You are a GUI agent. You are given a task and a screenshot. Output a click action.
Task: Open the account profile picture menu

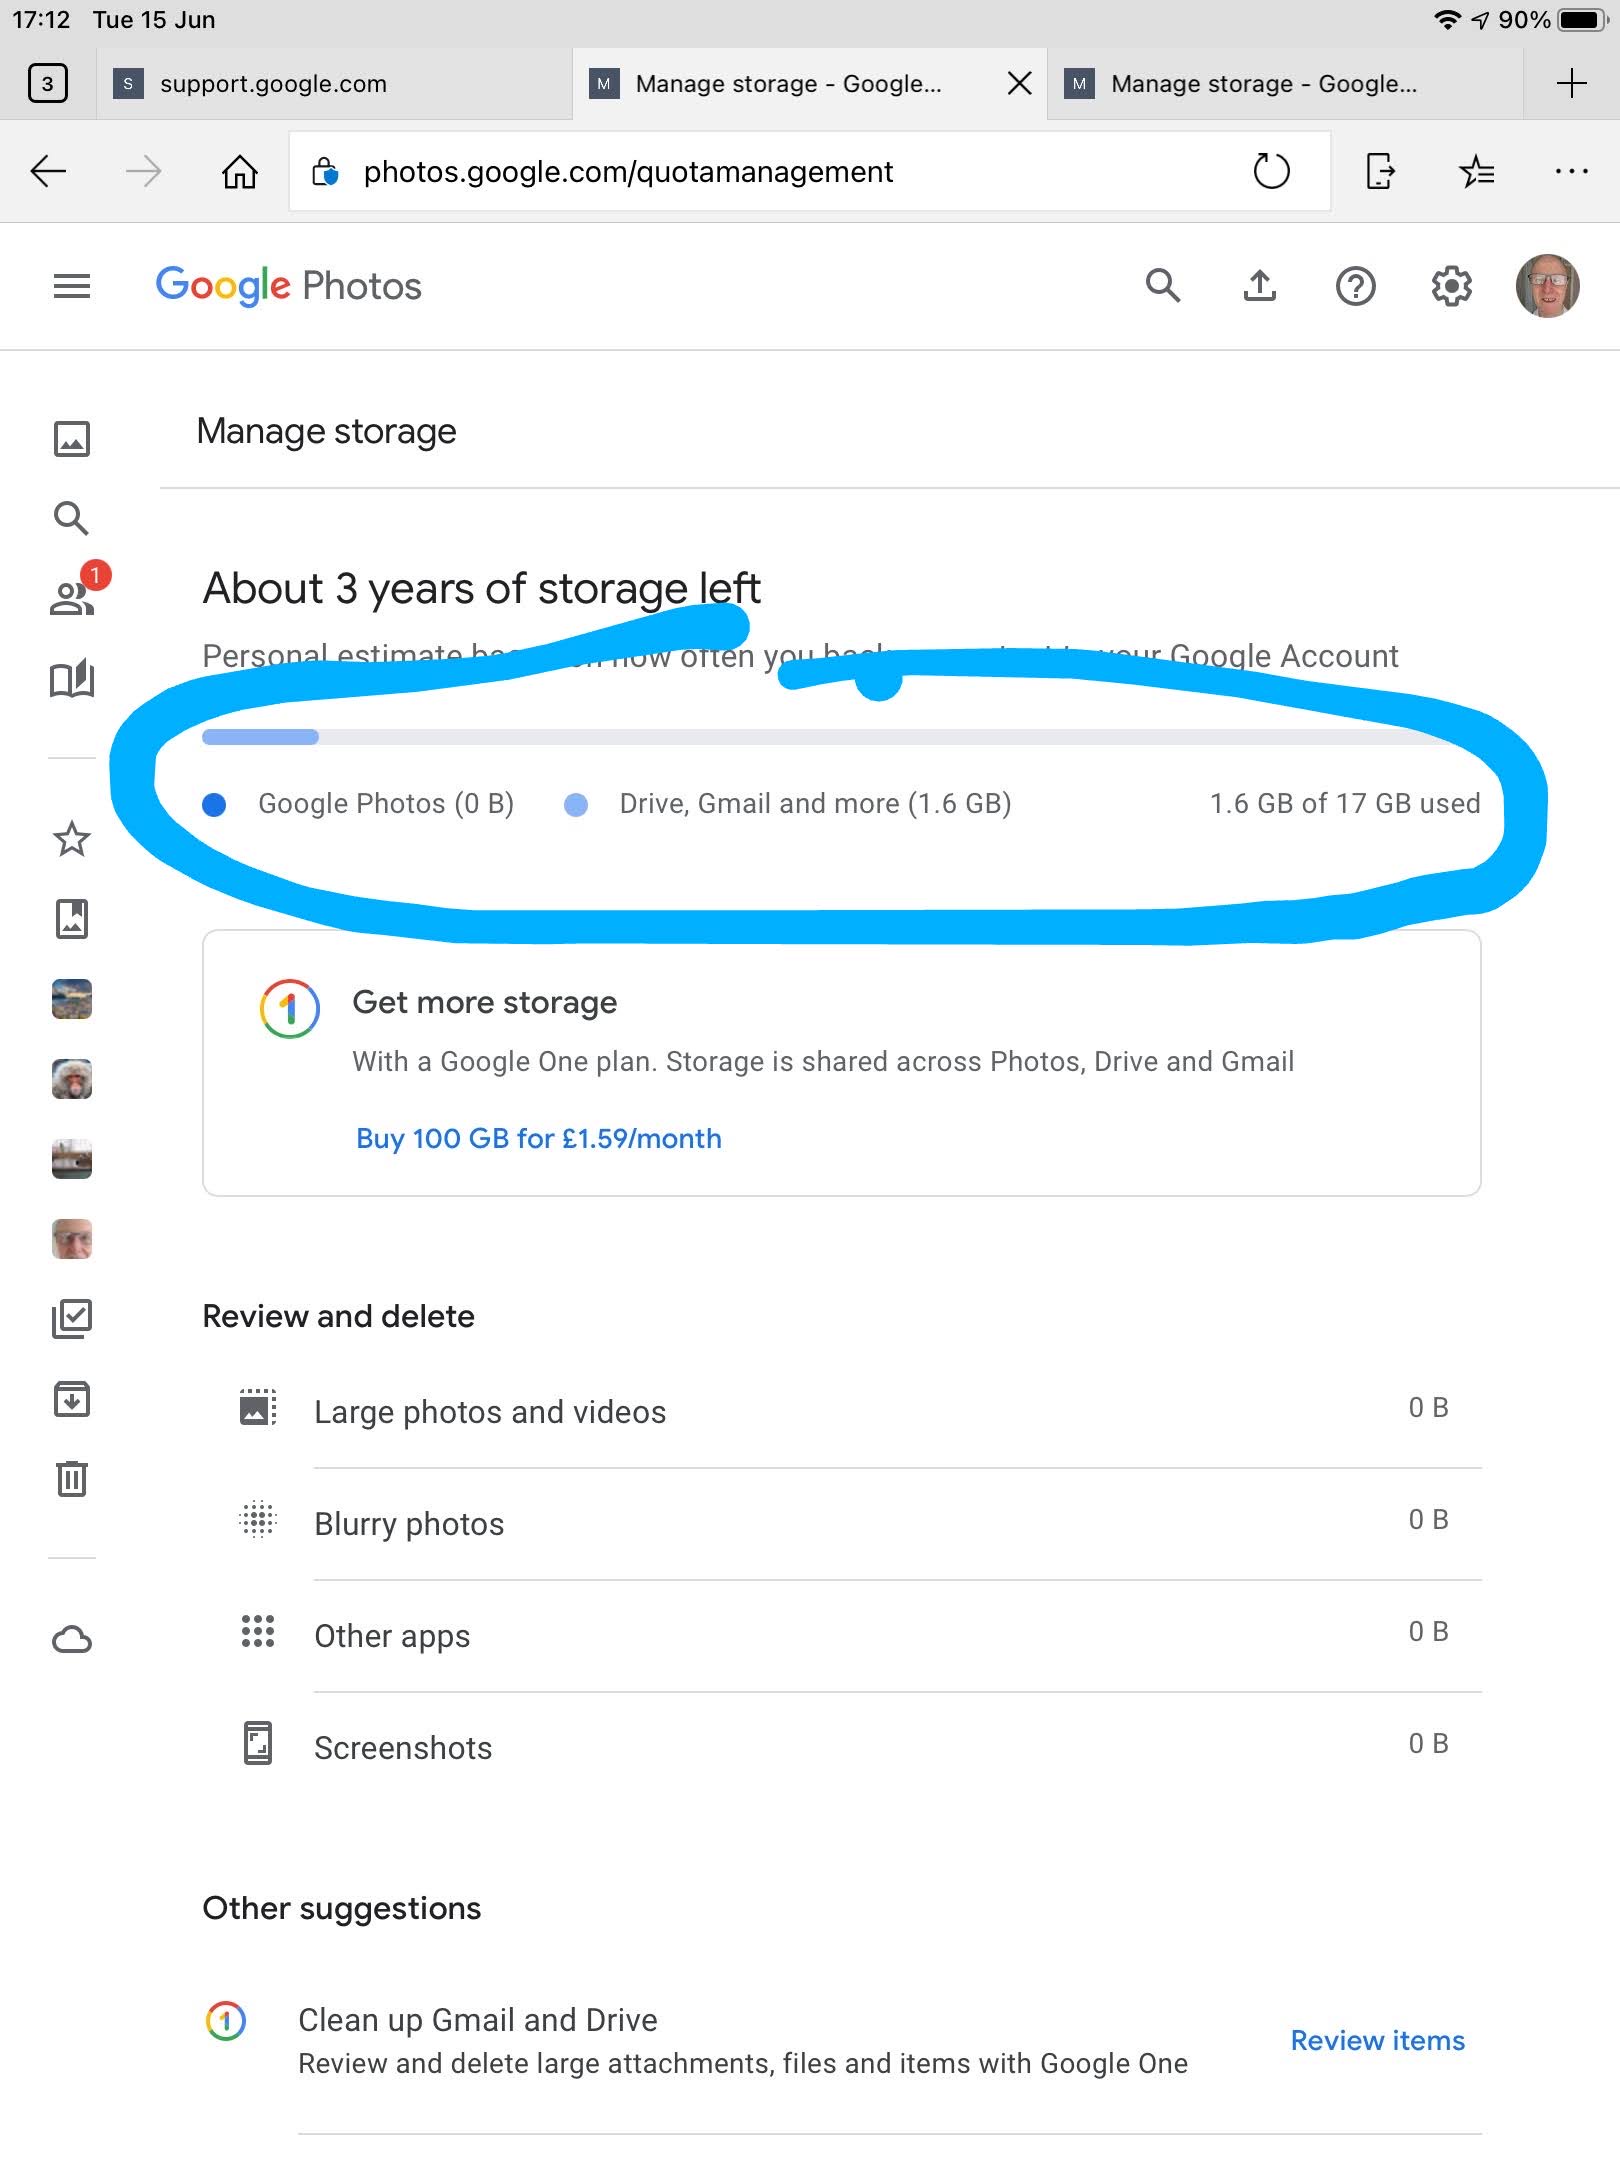click(1547, 286)
